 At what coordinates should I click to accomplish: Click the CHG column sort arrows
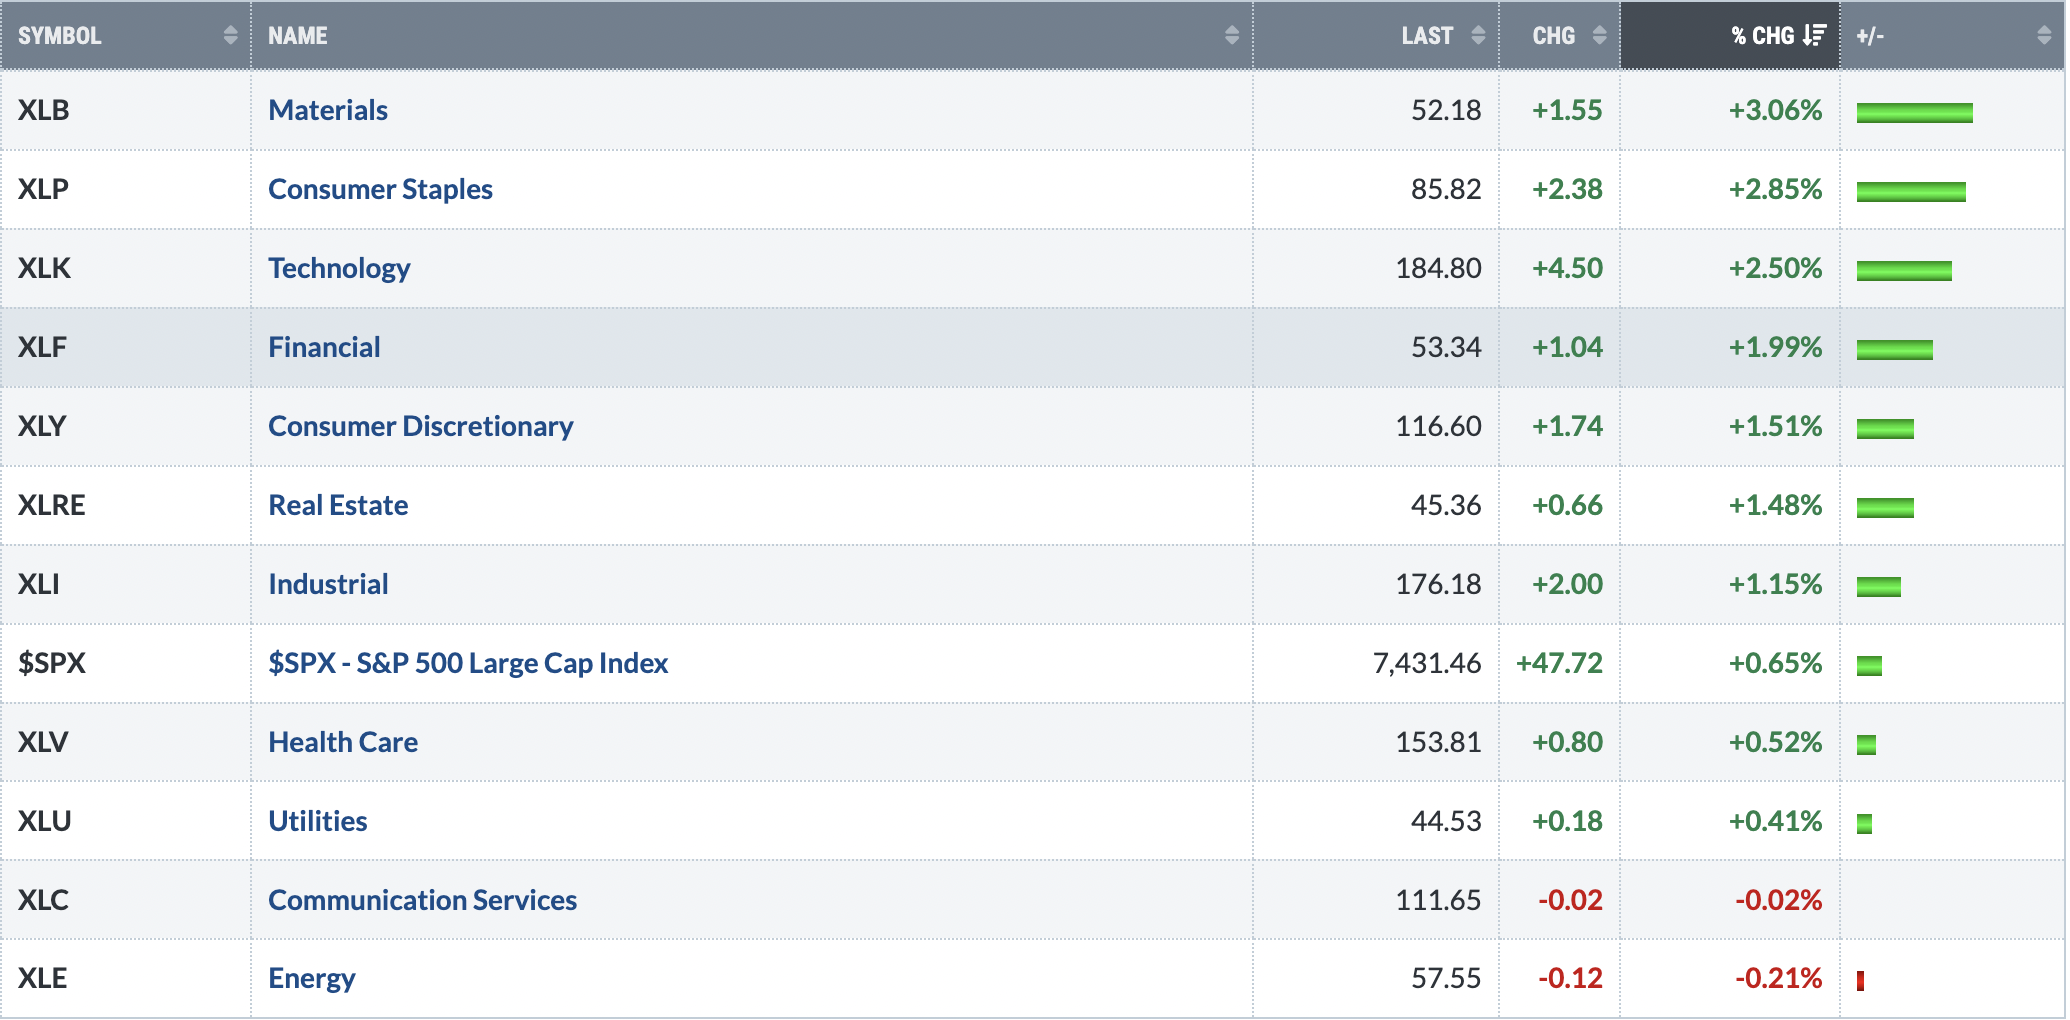tap(1600, 36)
